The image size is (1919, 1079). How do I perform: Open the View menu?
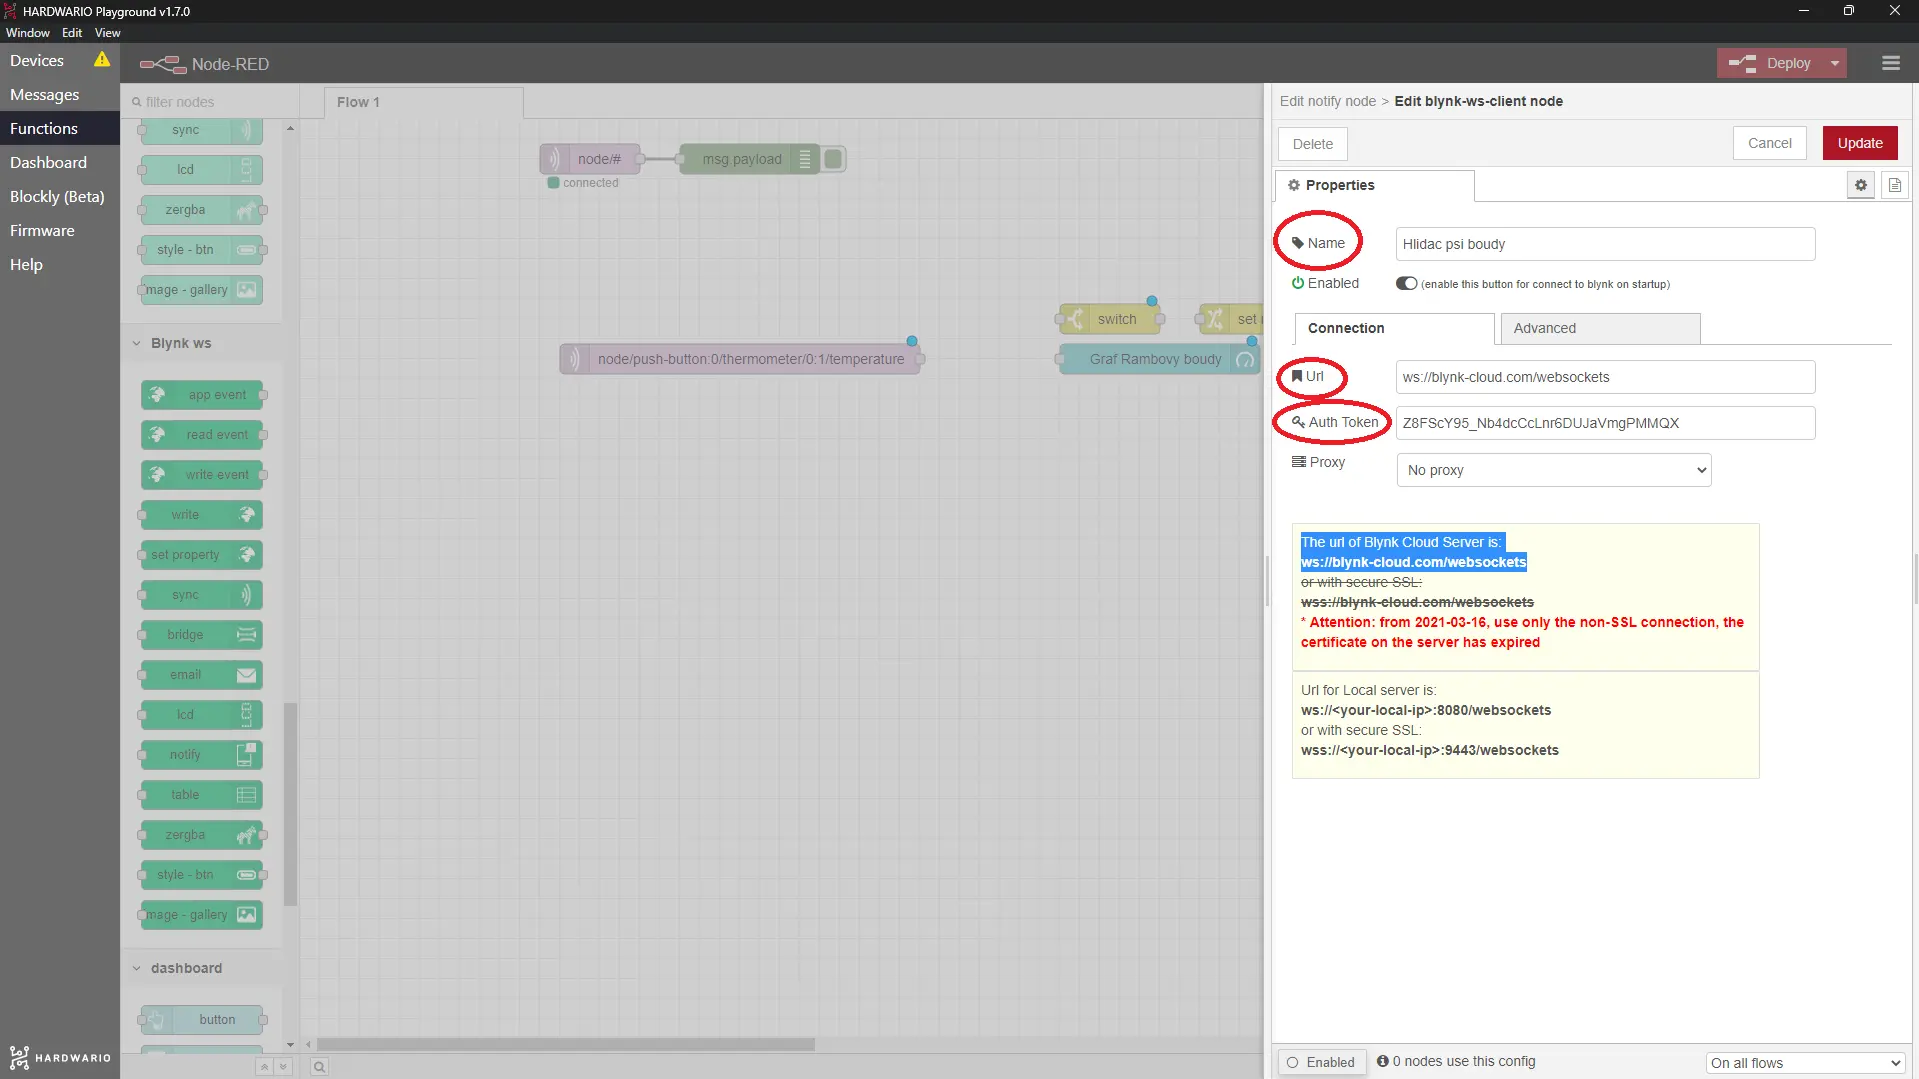click(107, 33)
